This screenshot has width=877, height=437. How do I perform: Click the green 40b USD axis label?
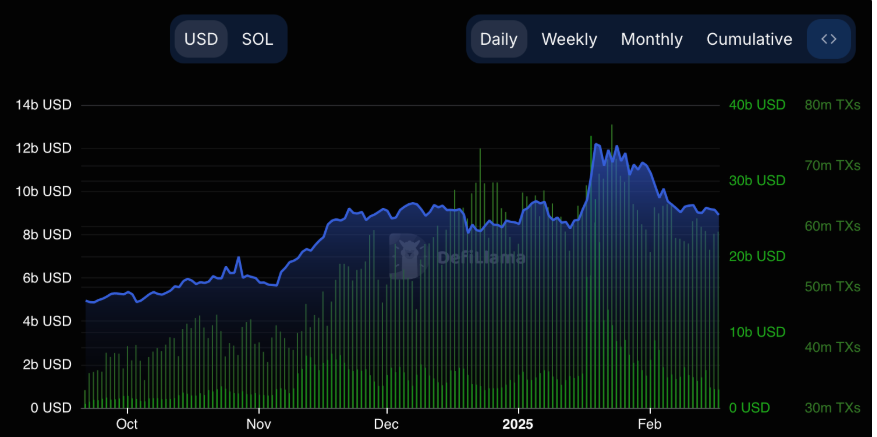[x=756, y=105]
